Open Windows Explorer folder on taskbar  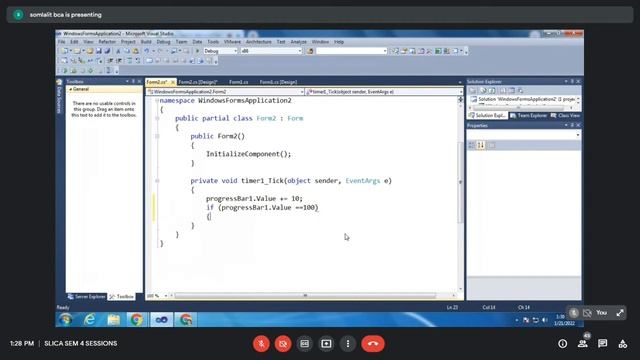pyautogui.click(x=113, y=320)
